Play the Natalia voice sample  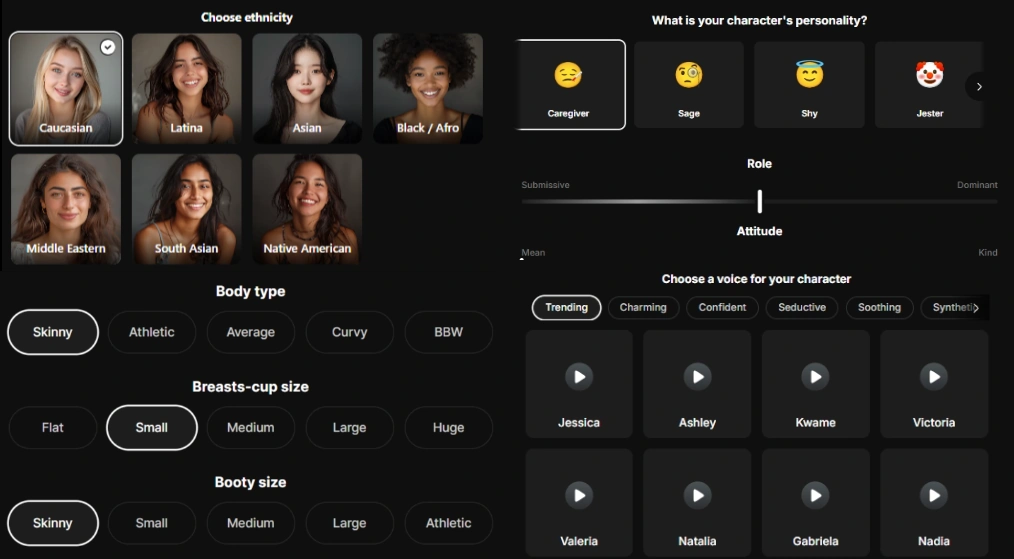point(698,495)
